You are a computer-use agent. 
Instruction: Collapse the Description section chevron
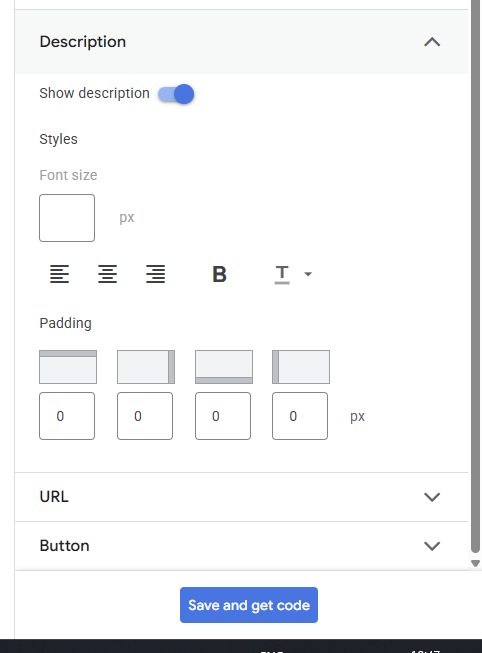[432, 42]
